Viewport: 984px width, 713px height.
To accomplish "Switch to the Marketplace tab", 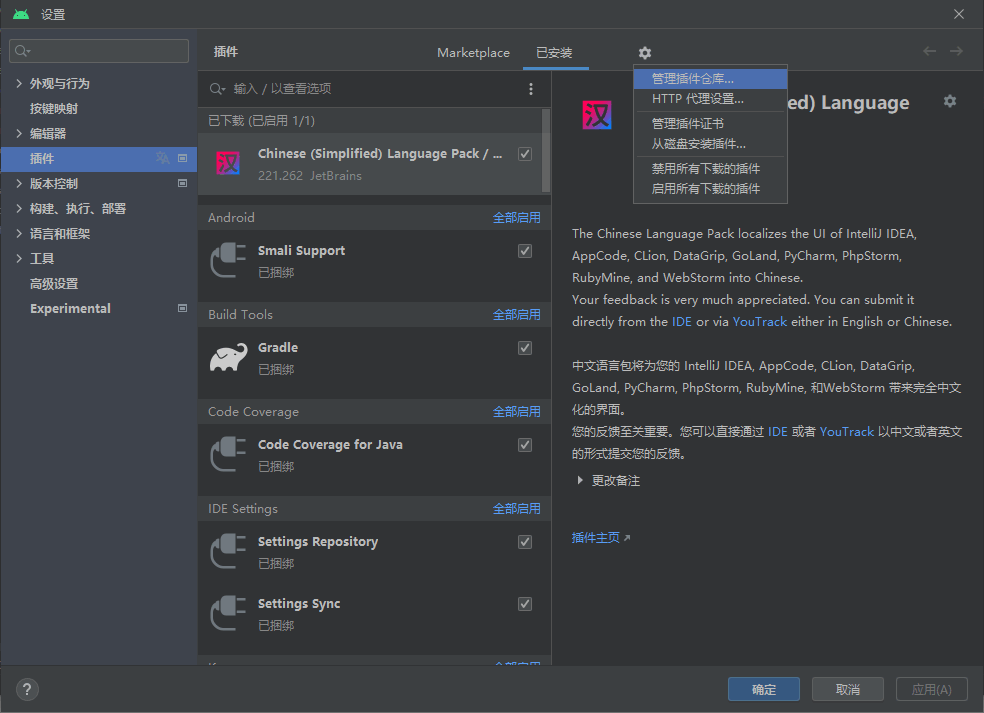I will tap(473, 53).
